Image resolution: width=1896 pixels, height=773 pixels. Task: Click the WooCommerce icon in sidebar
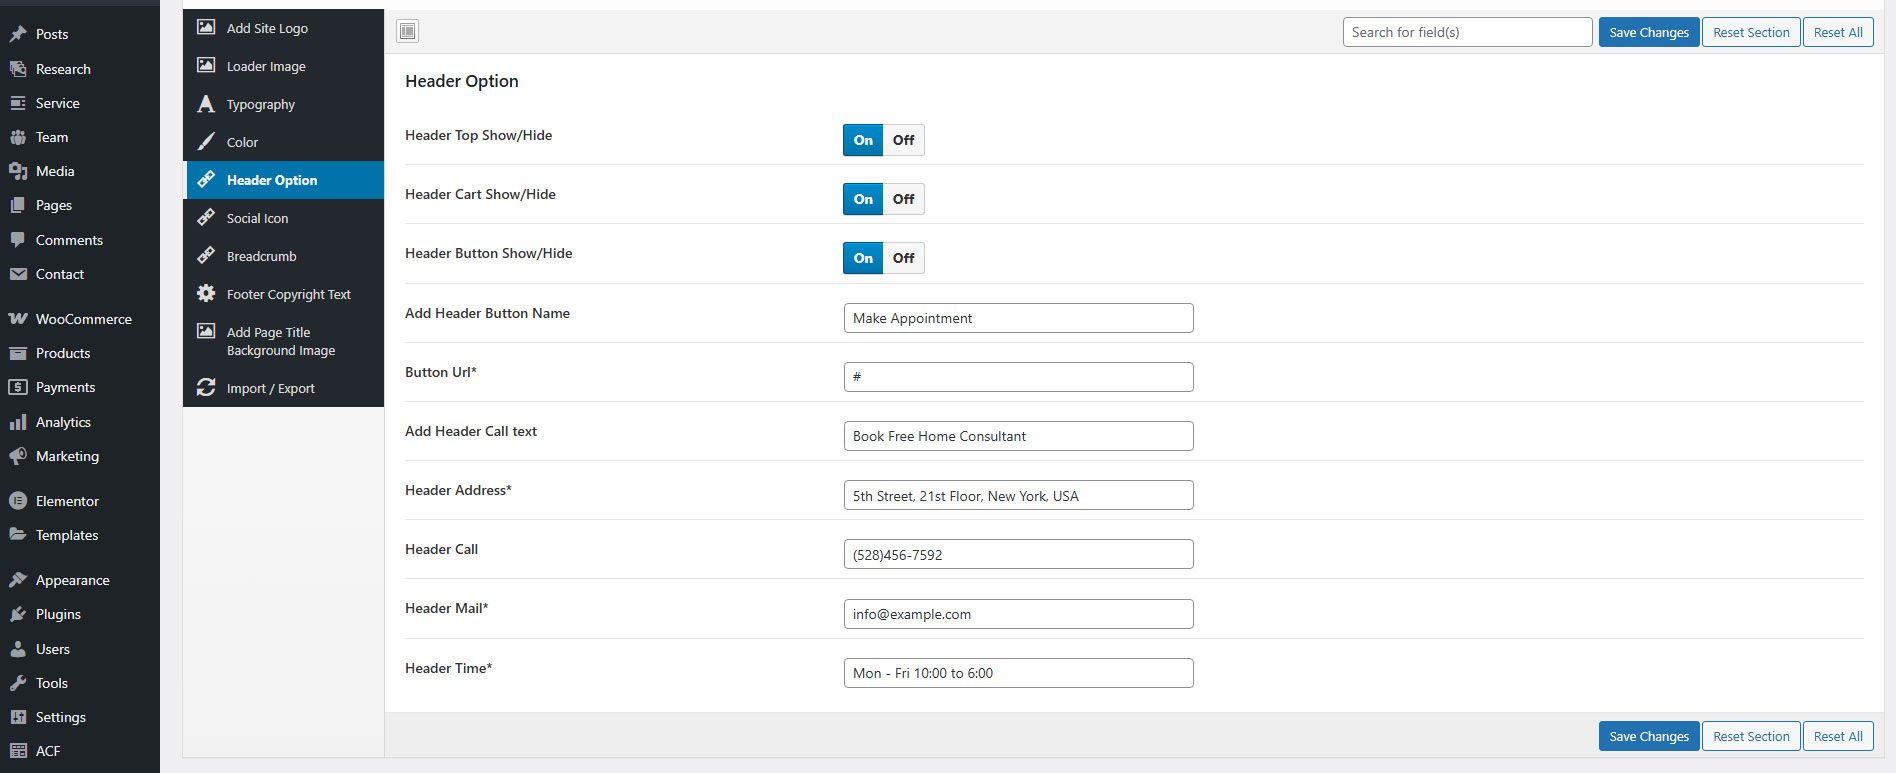(18, 319)
